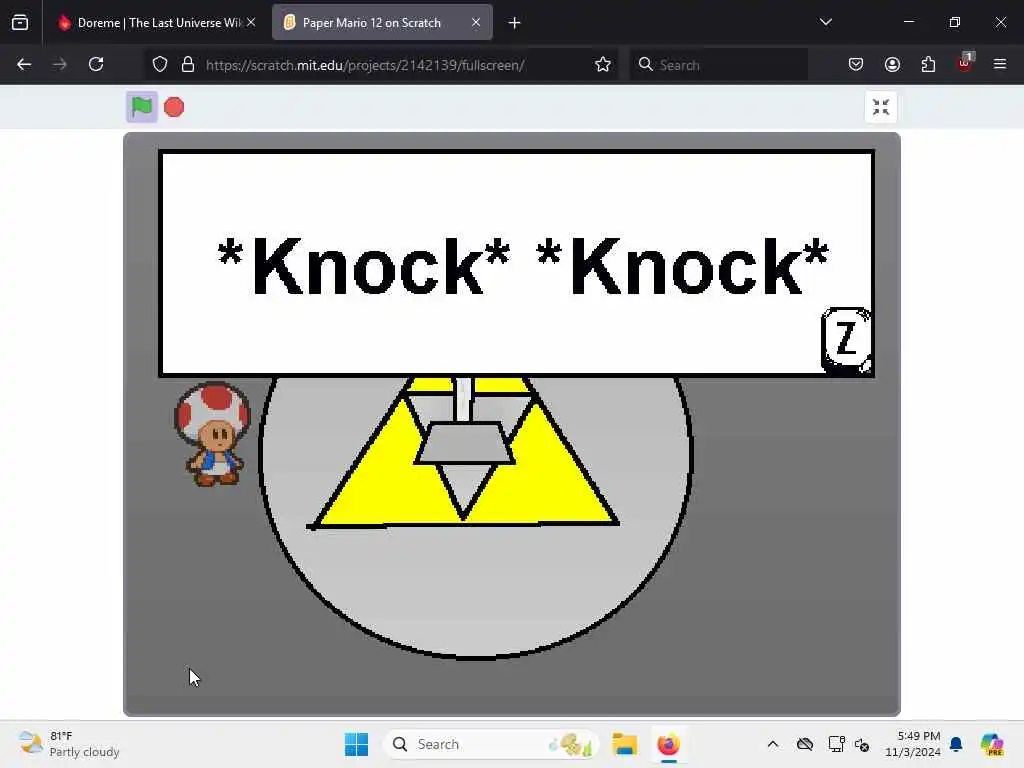Go back to the previous page
The width and height of the screenshot is (1024, 768).
[24, 64]
